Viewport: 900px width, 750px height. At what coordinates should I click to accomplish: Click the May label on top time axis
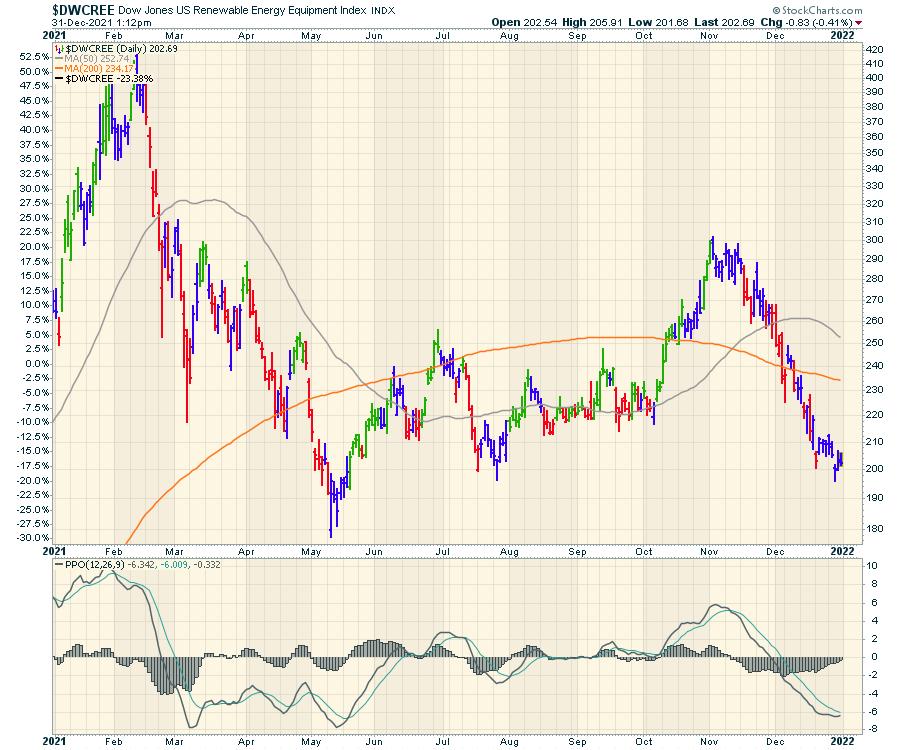[306, 36]
